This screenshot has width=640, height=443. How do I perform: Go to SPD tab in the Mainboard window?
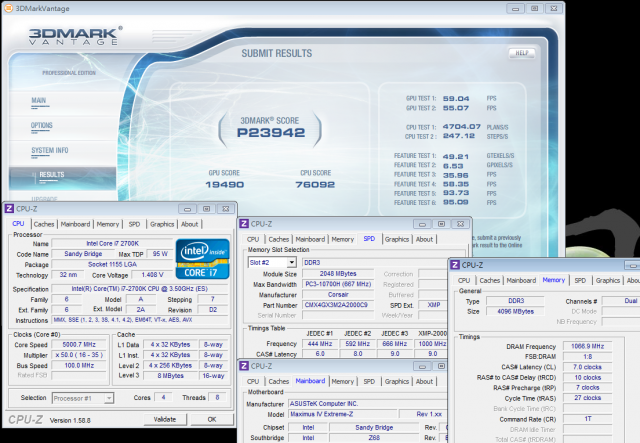click(369, 381)
